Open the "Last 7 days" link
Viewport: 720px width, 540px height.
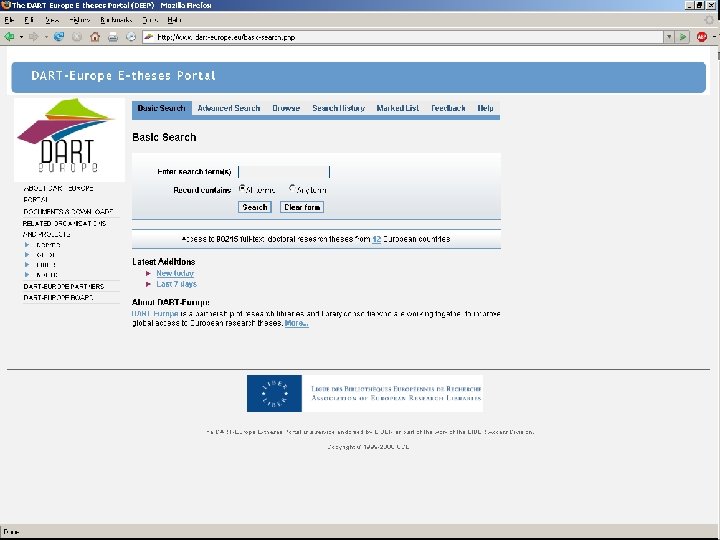tap(176, 284)
